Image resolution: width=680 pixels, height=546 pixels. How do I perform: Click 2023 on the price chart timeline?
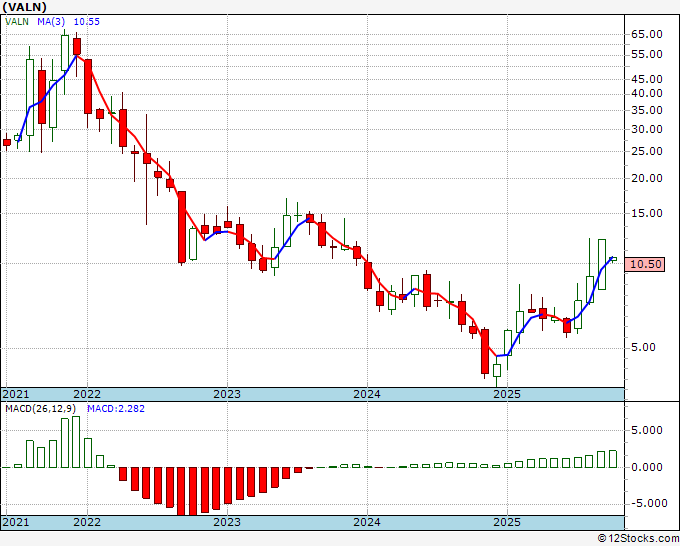tap(227, 394)
